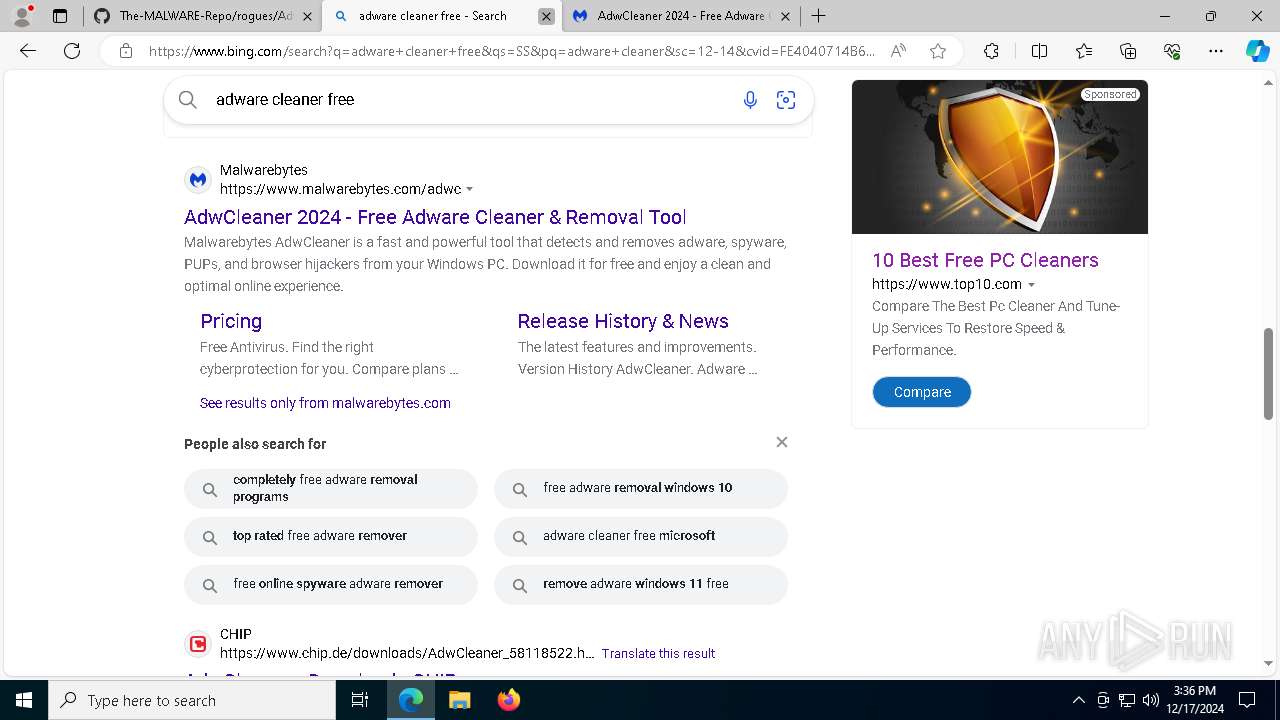View site information lock icon
The image size is (1280, 720).
pos(126,51)
